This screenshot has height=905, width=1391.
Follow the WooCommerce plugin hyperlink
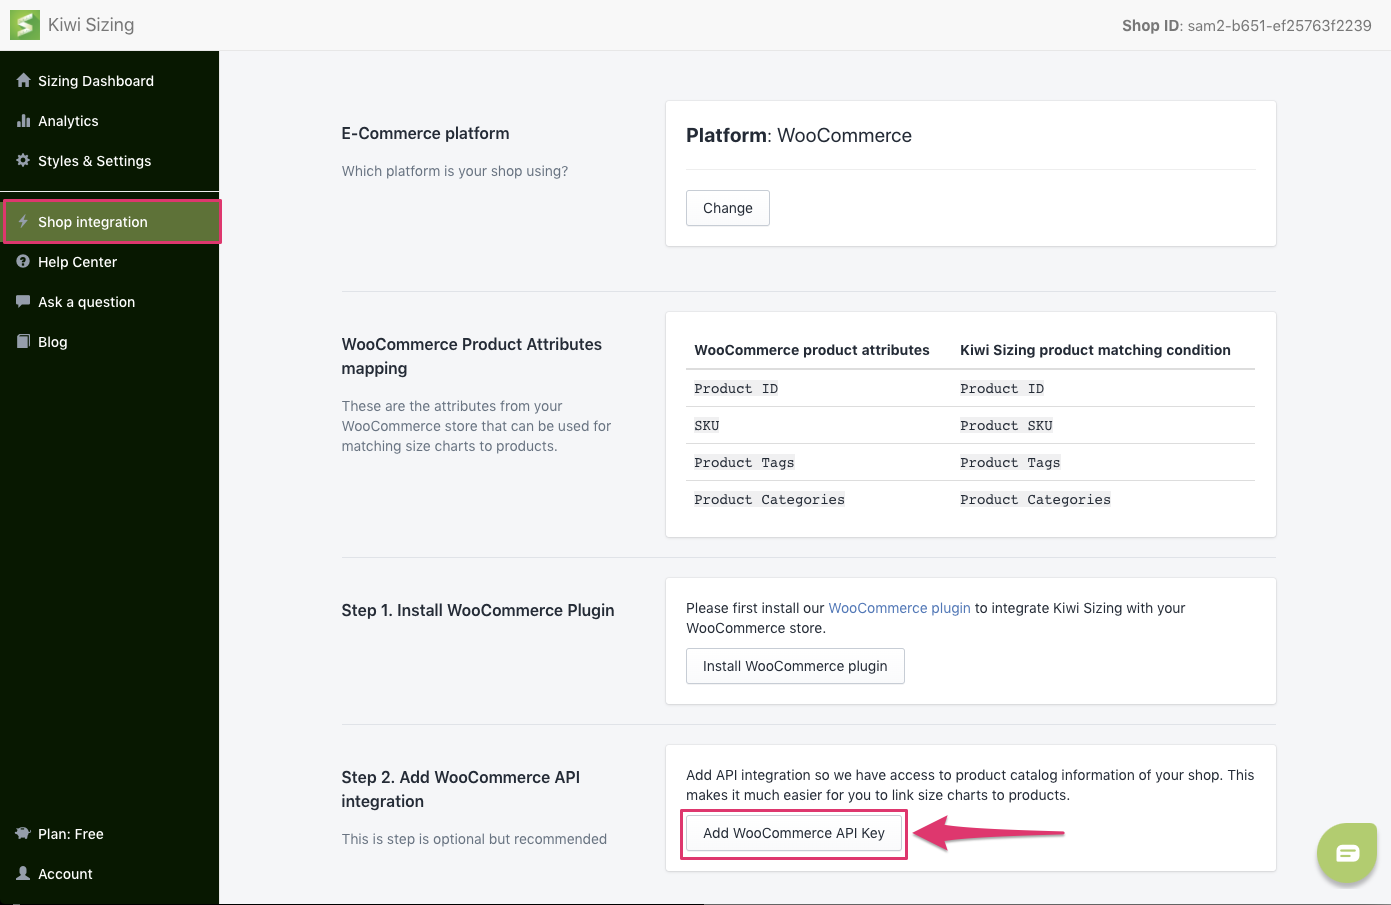click(899, 608)
